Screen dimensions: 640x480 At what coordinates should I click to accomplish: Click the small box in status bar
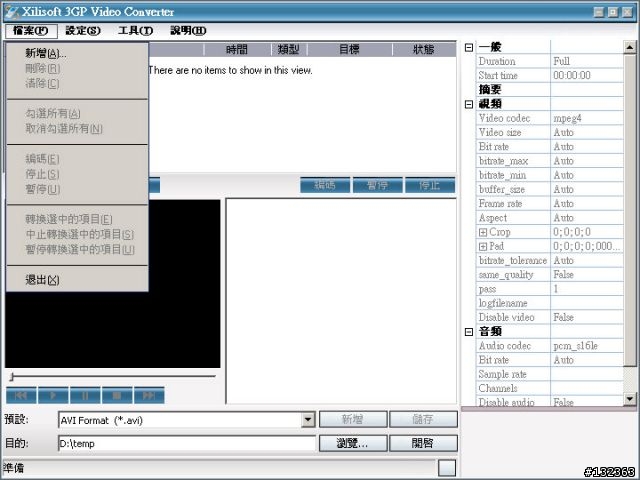coord(447,468)
